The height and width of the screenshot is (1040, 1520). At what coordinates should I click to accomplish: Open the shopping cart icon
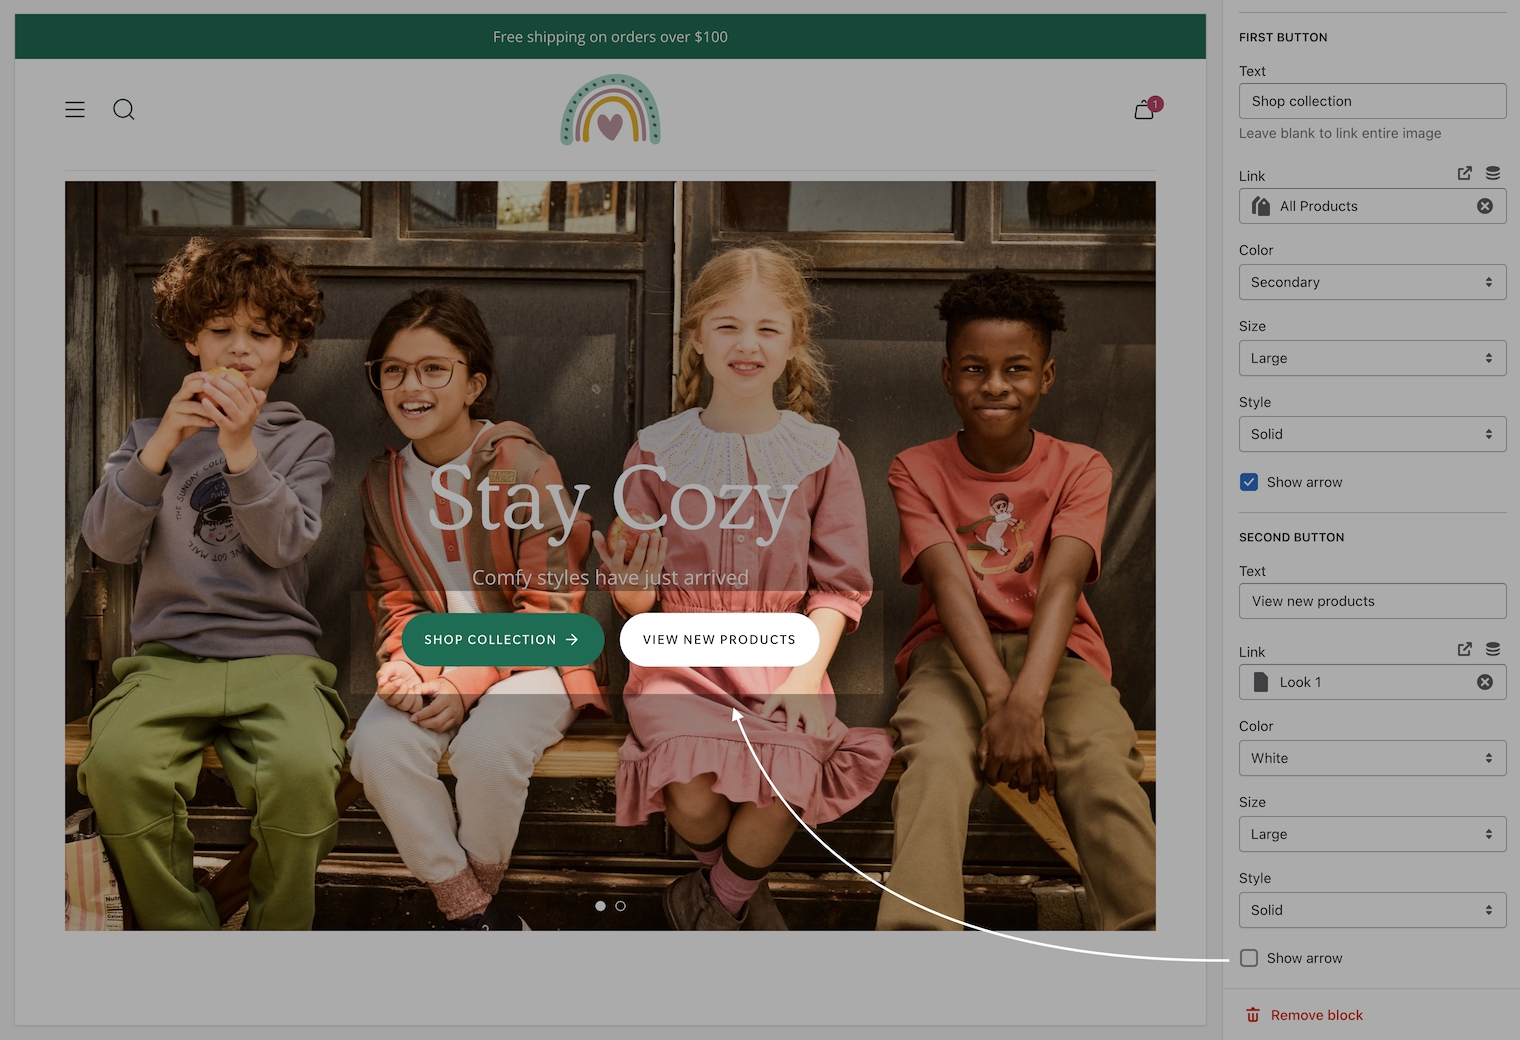1145,110
